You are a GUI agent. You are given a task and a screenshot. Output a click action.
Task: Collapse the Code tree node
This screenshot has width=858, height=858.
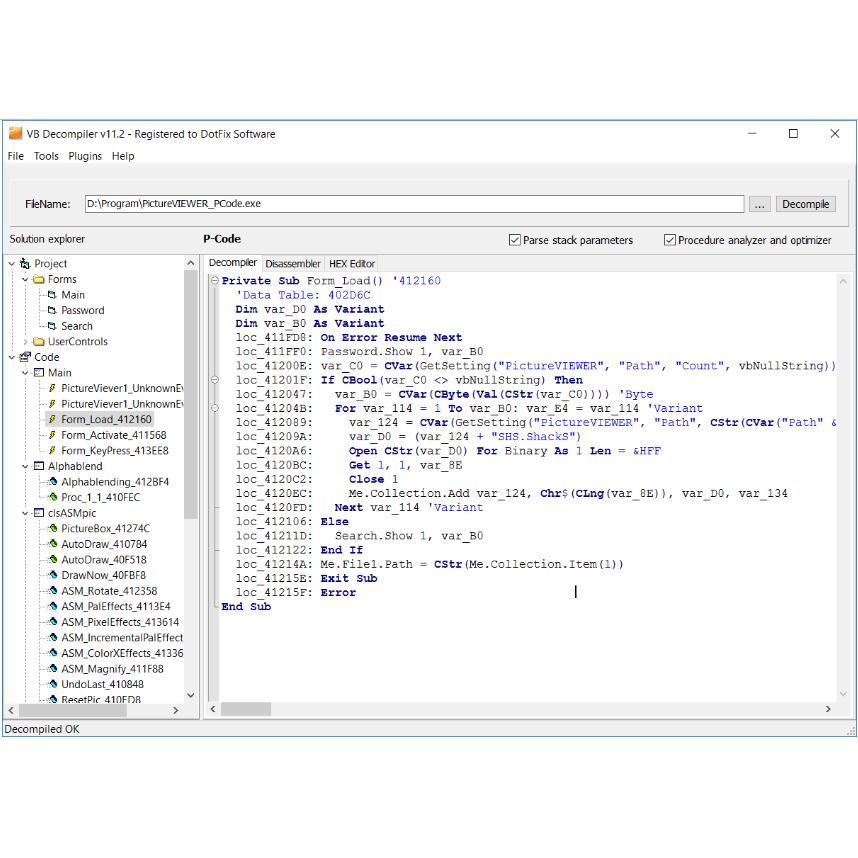click(11, 357)
